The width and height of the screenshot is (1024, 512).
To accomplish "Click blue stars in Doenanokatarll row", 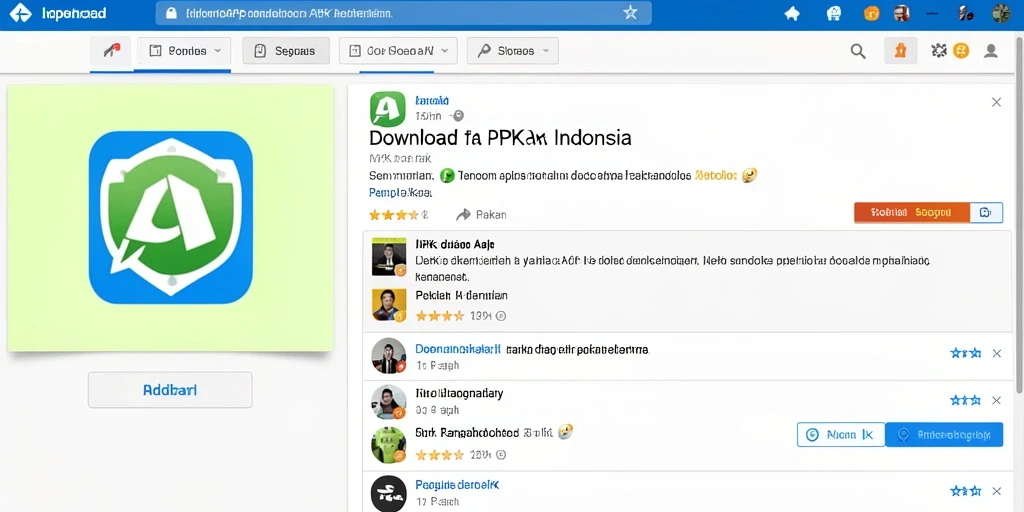I will 965,353.
